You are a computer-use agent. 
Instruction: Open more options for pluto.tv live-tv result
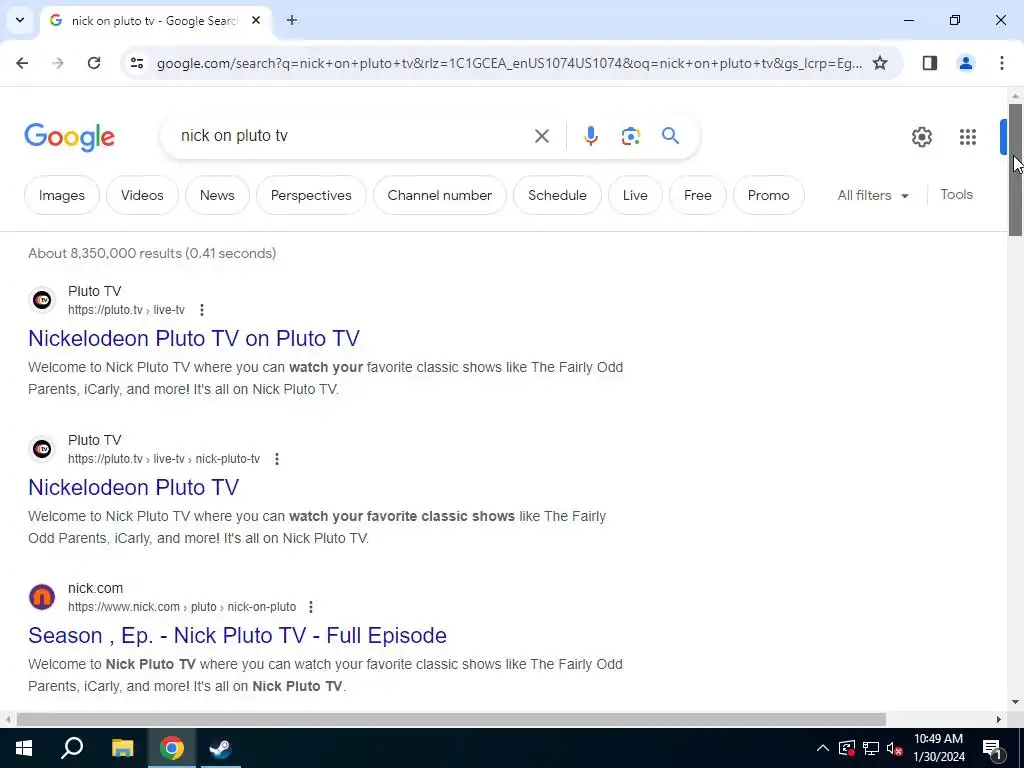click(202, 310)
